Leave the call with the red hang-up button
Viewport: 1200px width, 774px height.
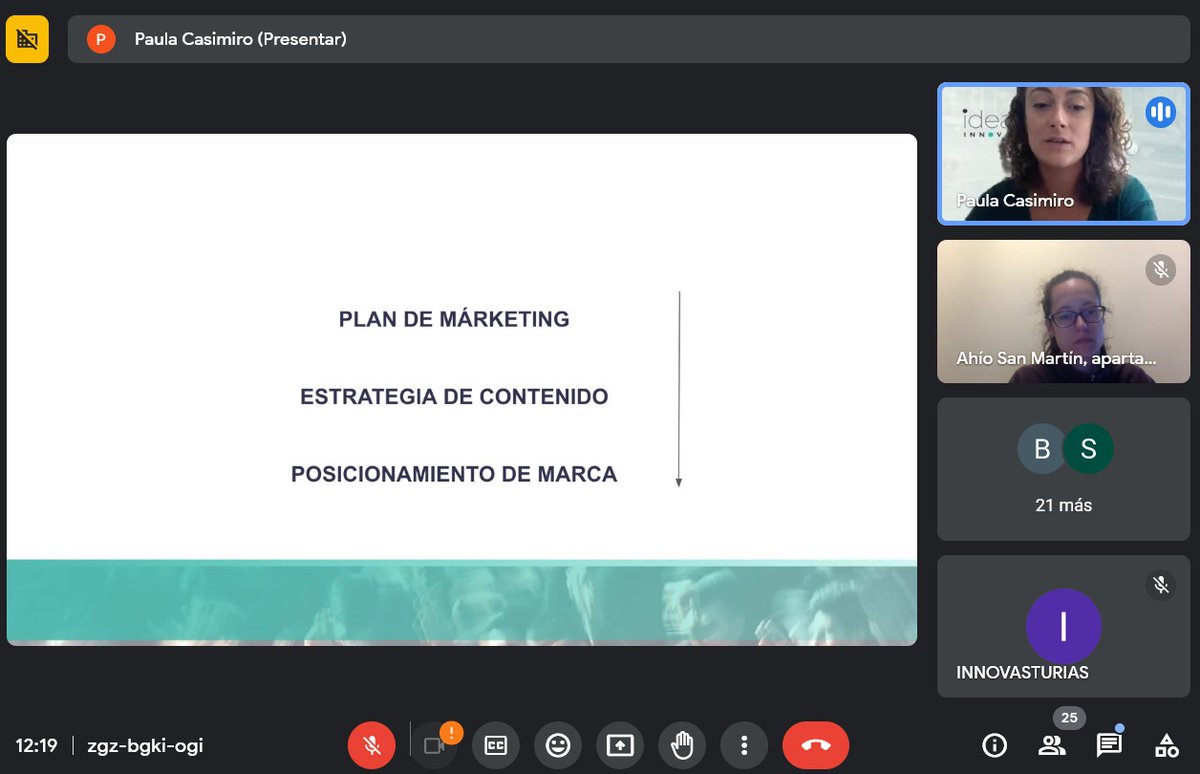(816, 745)
